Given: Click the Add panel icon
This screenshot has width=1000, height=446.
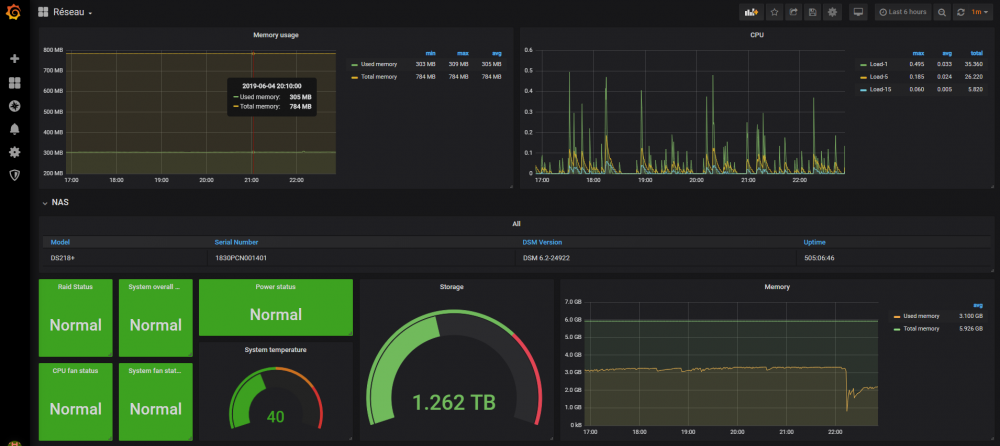Looking at the screenshot, I should pyautogui.click(x=750, y=12).
